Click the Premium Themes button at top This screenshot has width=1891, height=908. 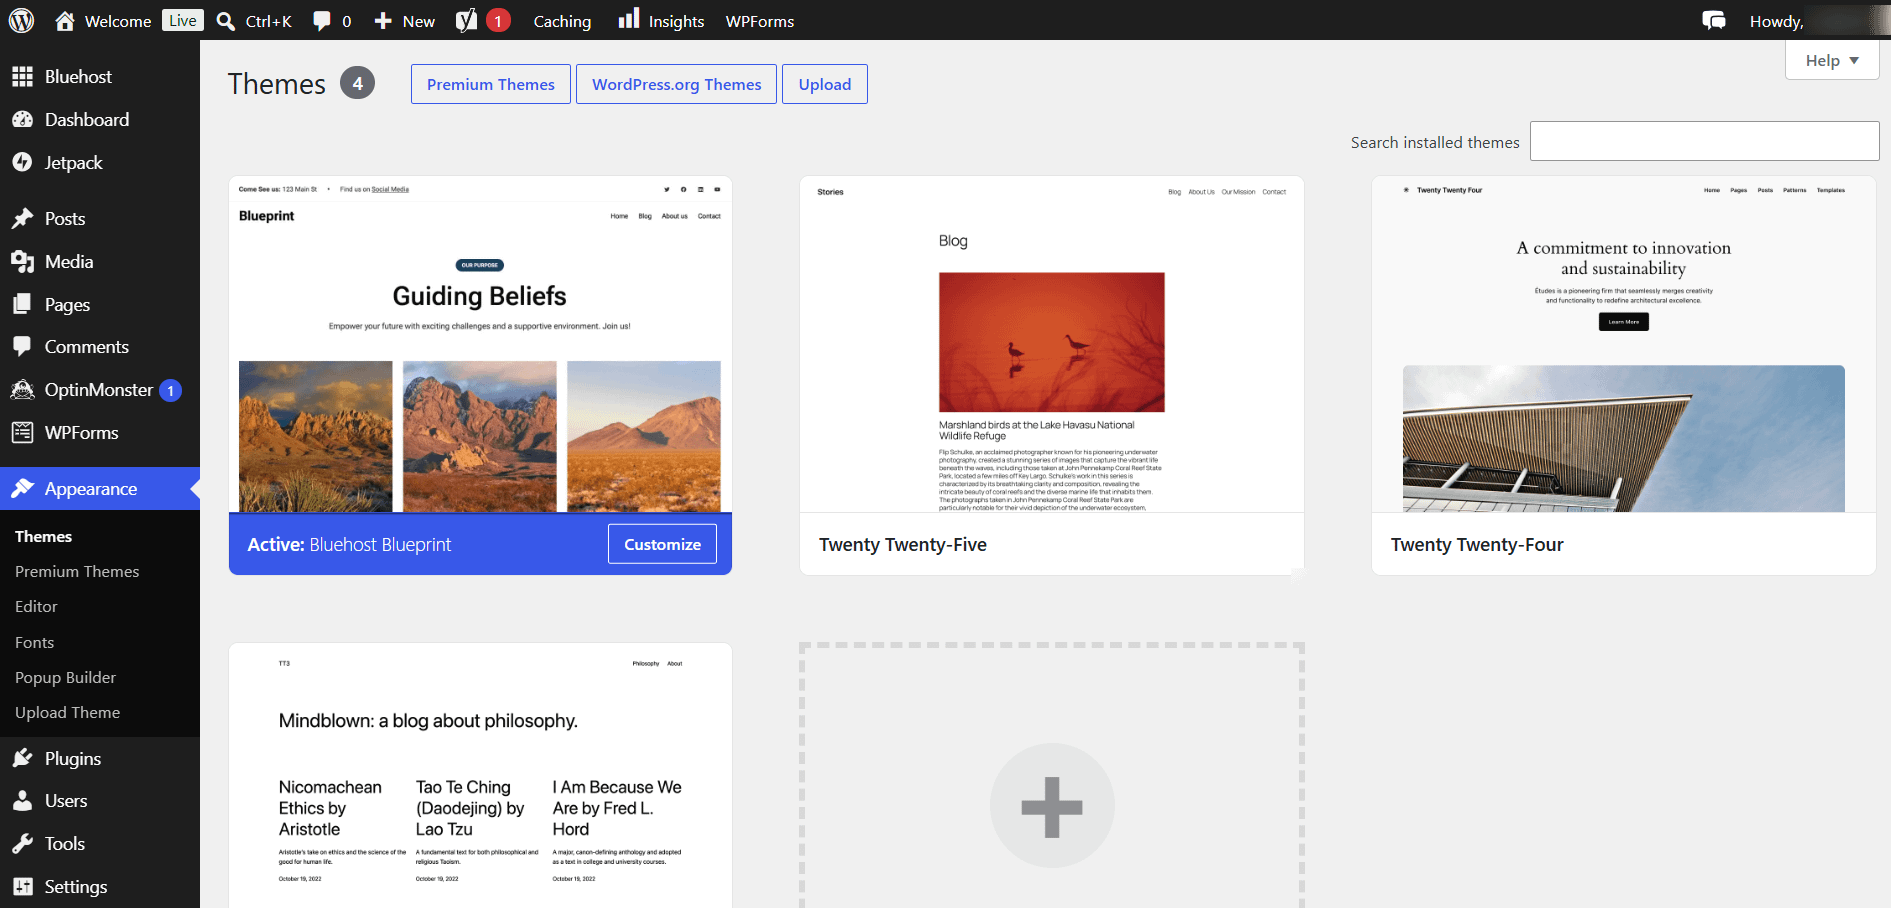click(491, 84)
